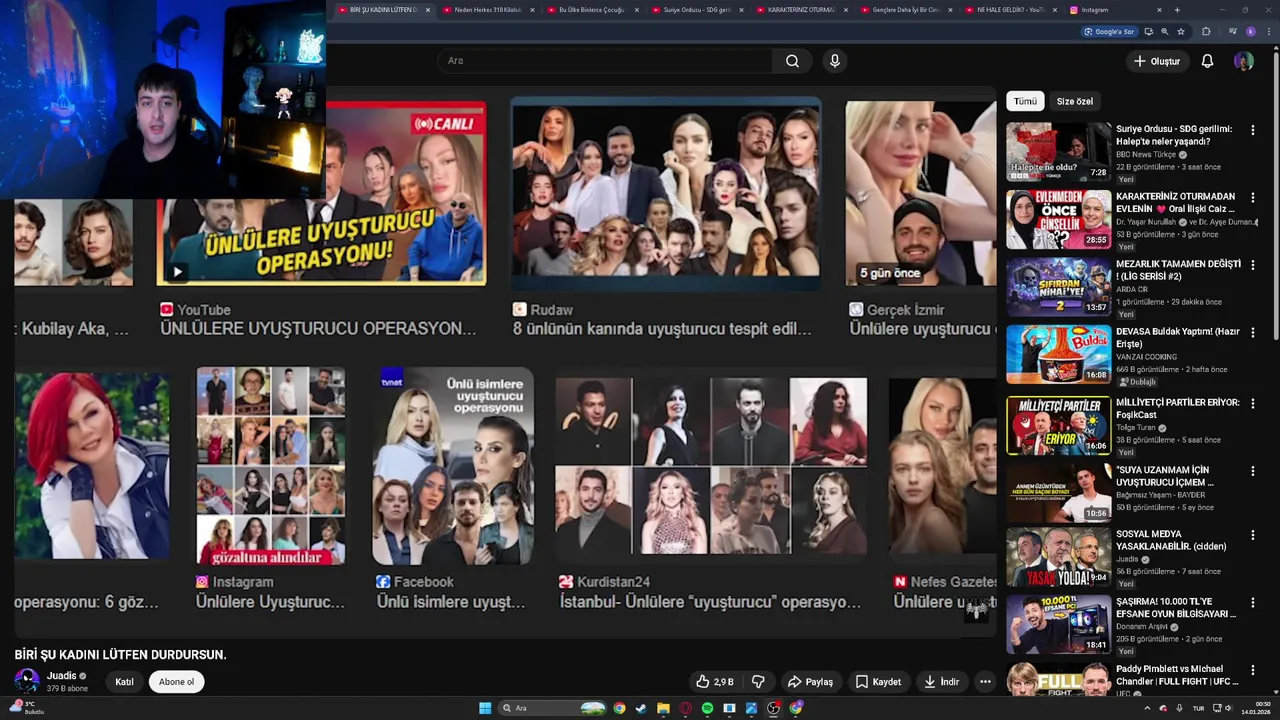Screen dimensions: 1280x720
Task: Activate voice search microphone icon
Action: pyautogui.click(x=835, y=61)
